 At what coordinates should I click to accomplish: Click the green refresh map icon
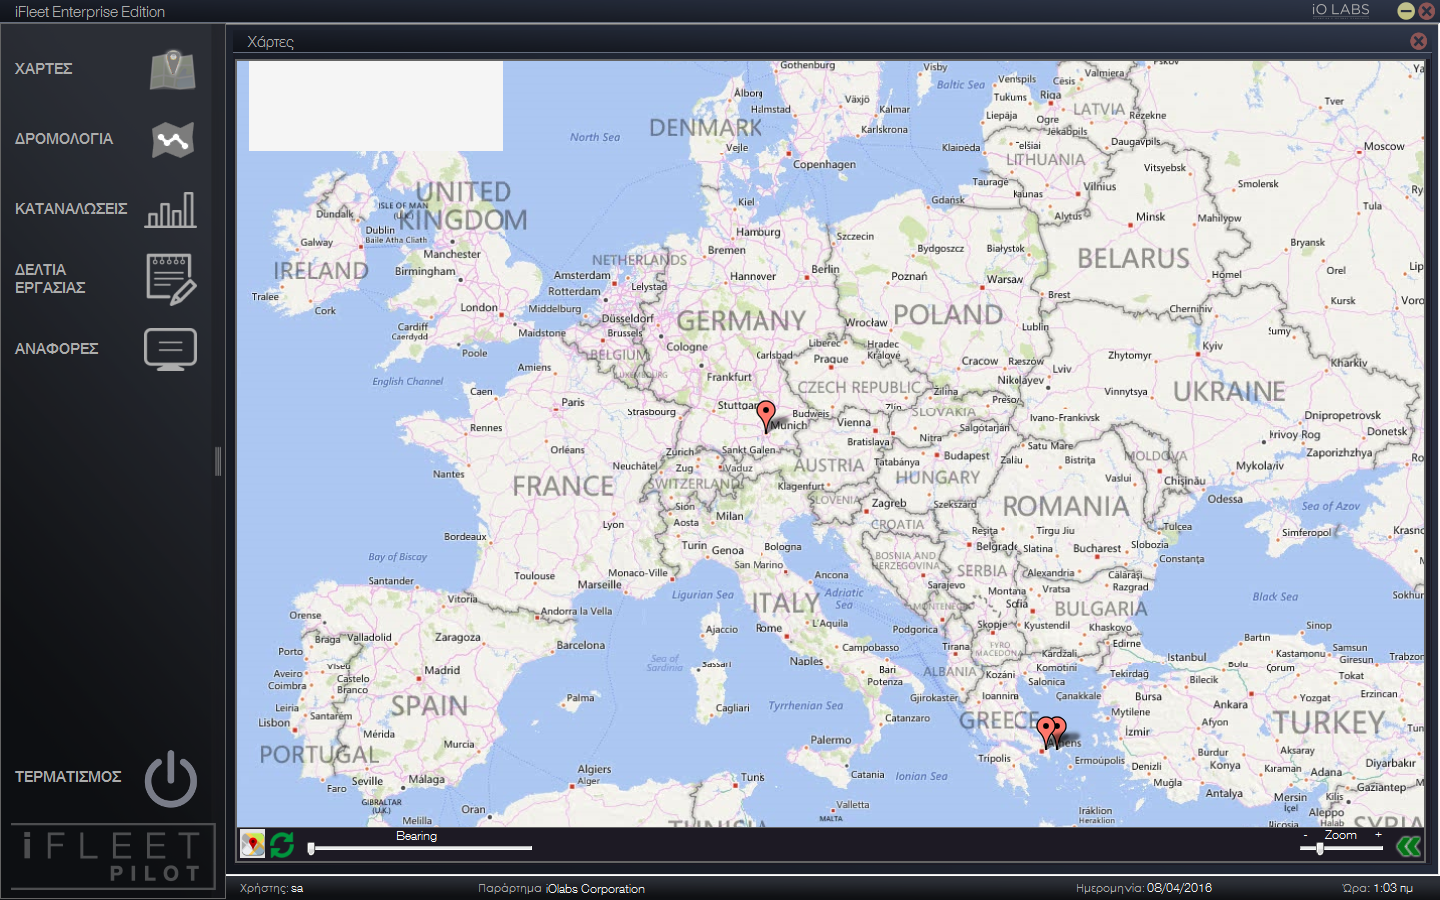point(282,845)
